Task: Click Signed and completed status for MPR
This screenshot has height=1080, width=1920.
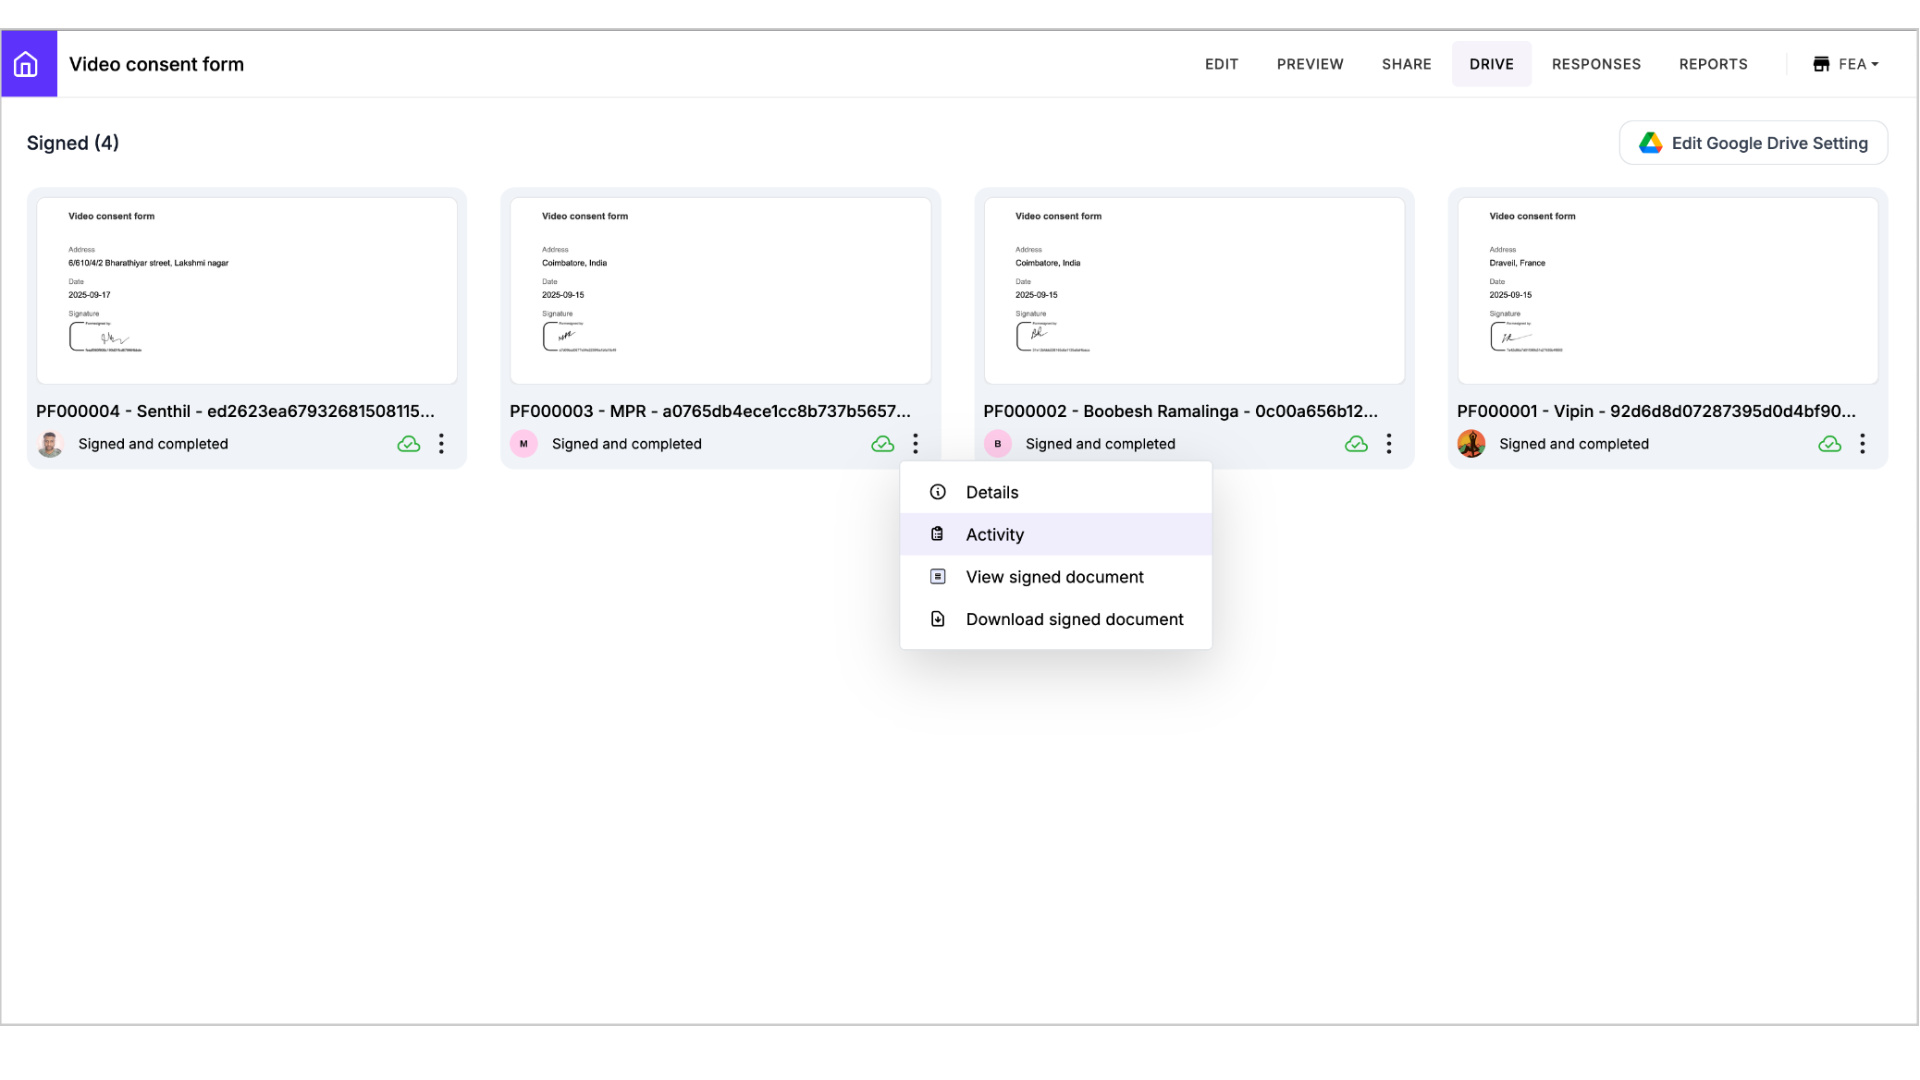Action: click(x=627, y=444)
